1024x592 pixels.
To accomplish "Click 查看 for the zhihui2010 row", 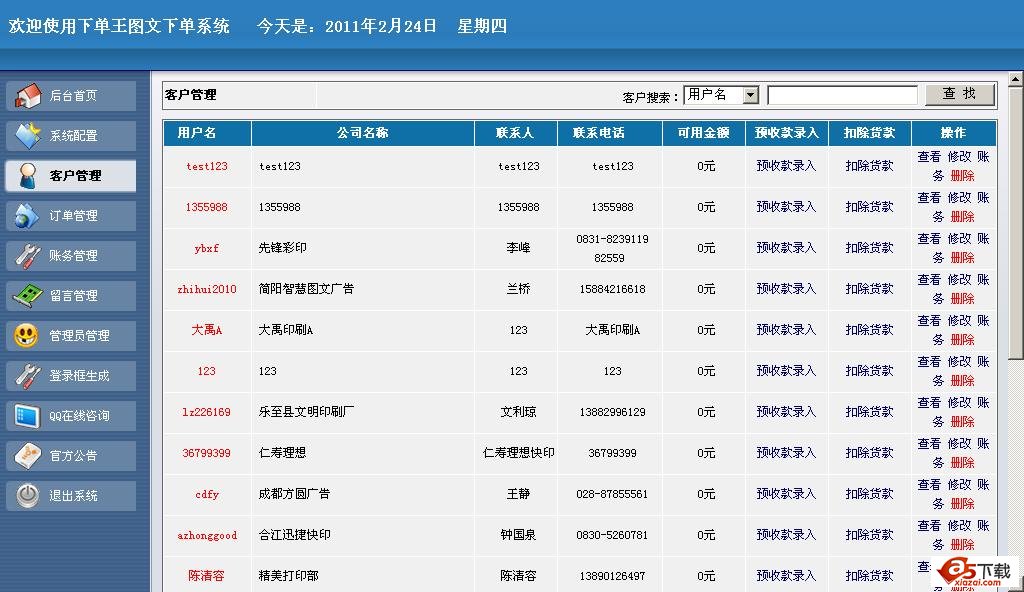I will [929, 280].
